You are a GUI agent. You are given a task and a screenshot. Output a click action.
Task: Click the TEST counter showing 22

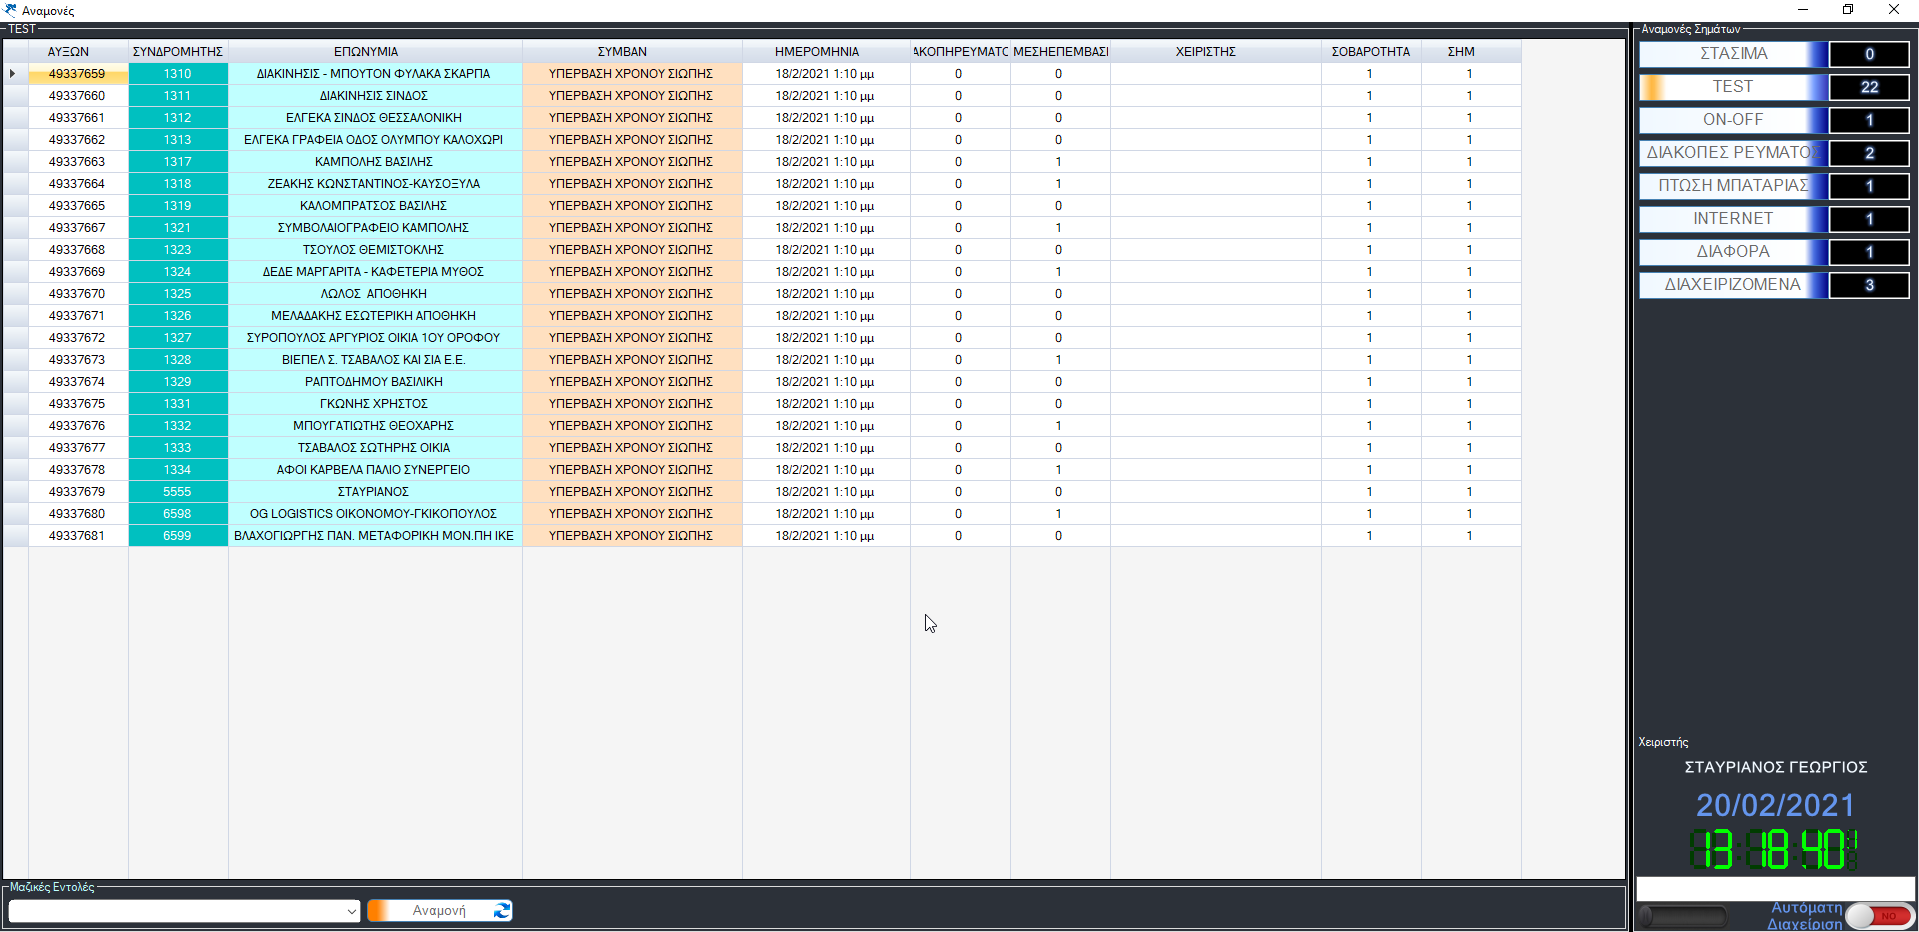coord(1868,87)
